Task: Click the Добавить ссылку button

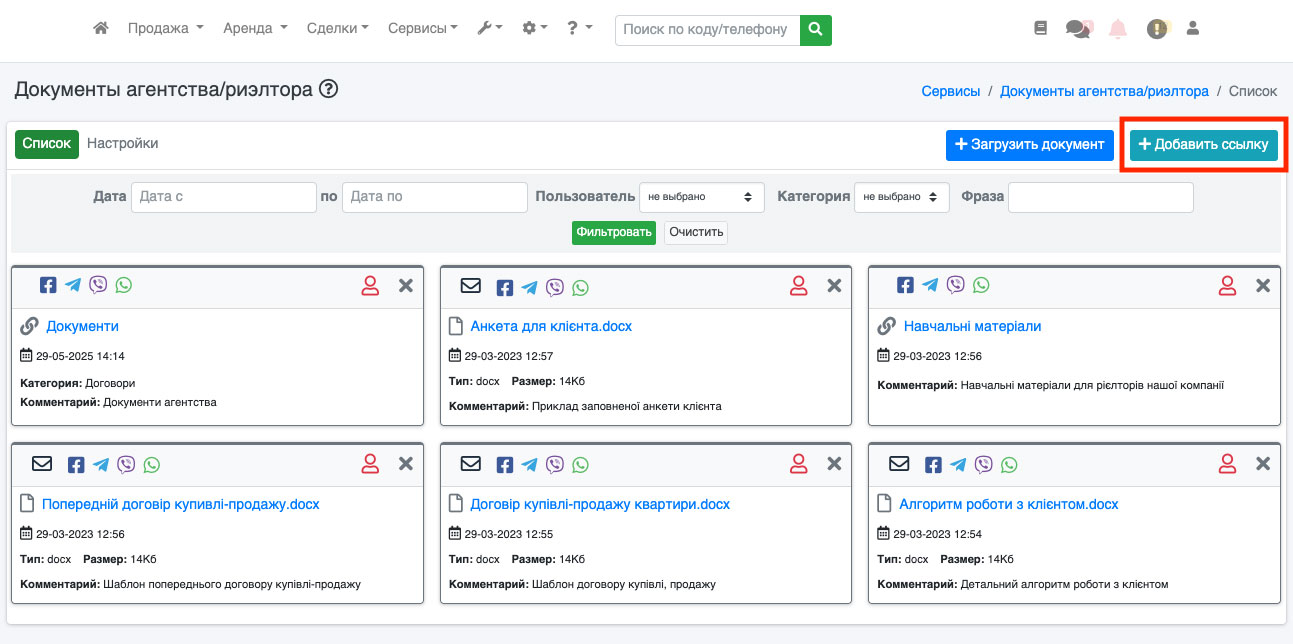Action: coord(1204,145)
